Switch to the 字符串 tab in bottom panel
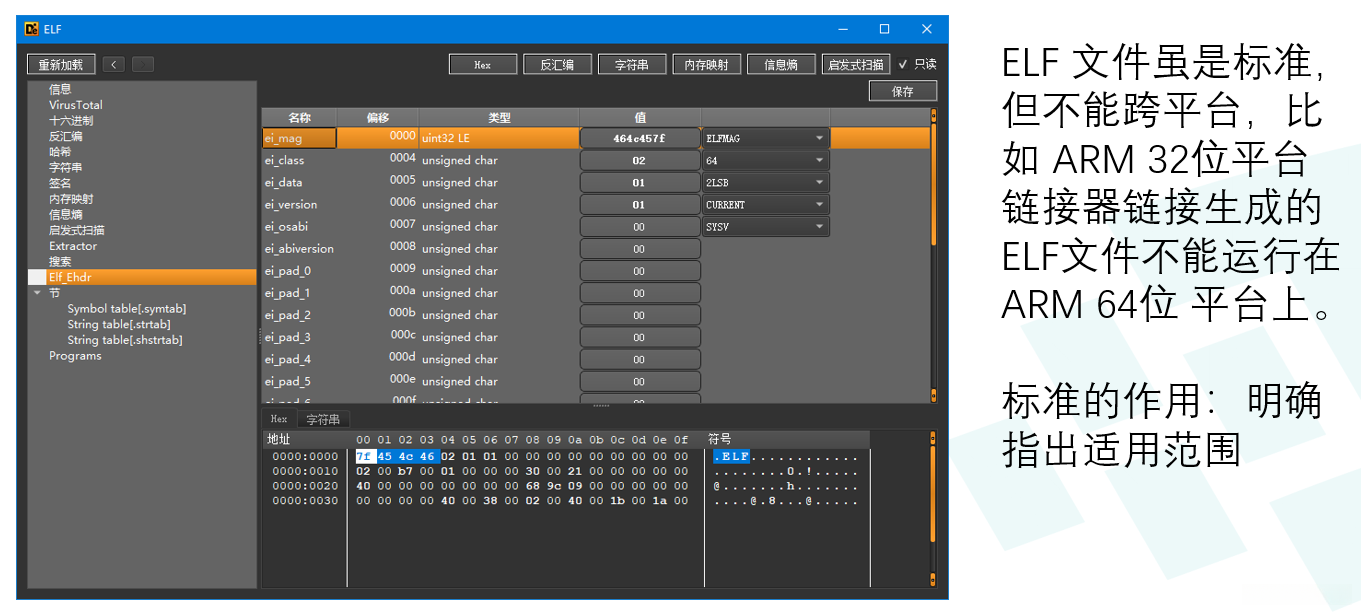1361x614 pixels. pos(323,419)
